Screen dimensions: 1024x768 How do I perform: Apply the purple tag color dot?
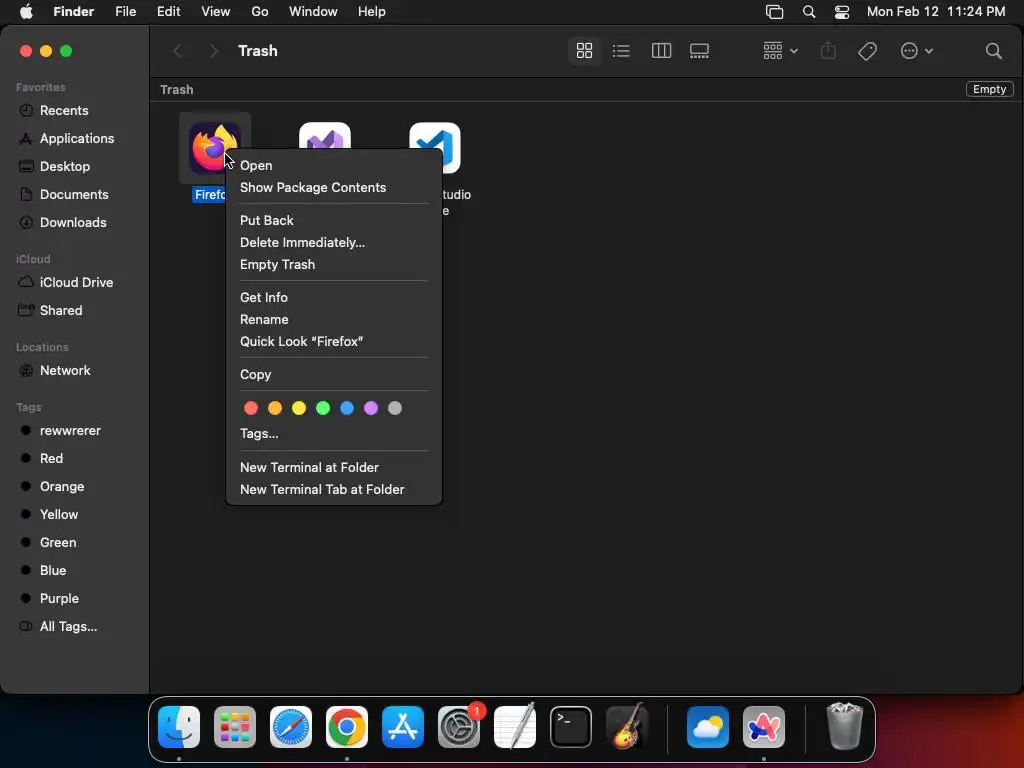(371, 408)
